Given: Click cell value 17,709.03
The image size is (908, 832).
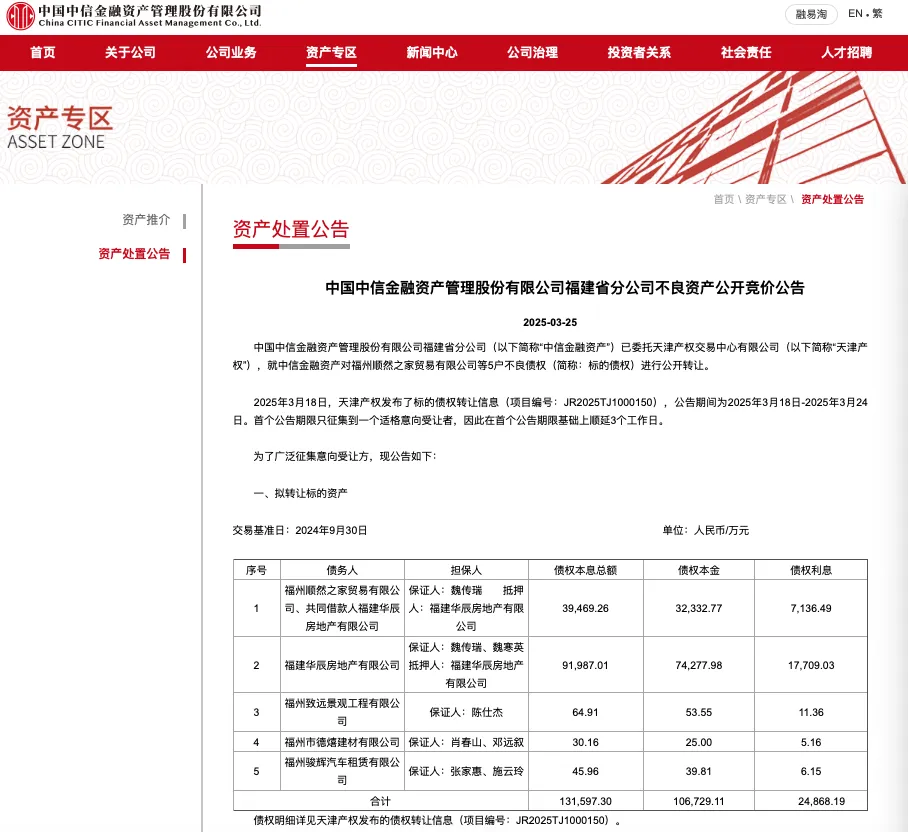Looking at the screenshot, I should [811, 665].
